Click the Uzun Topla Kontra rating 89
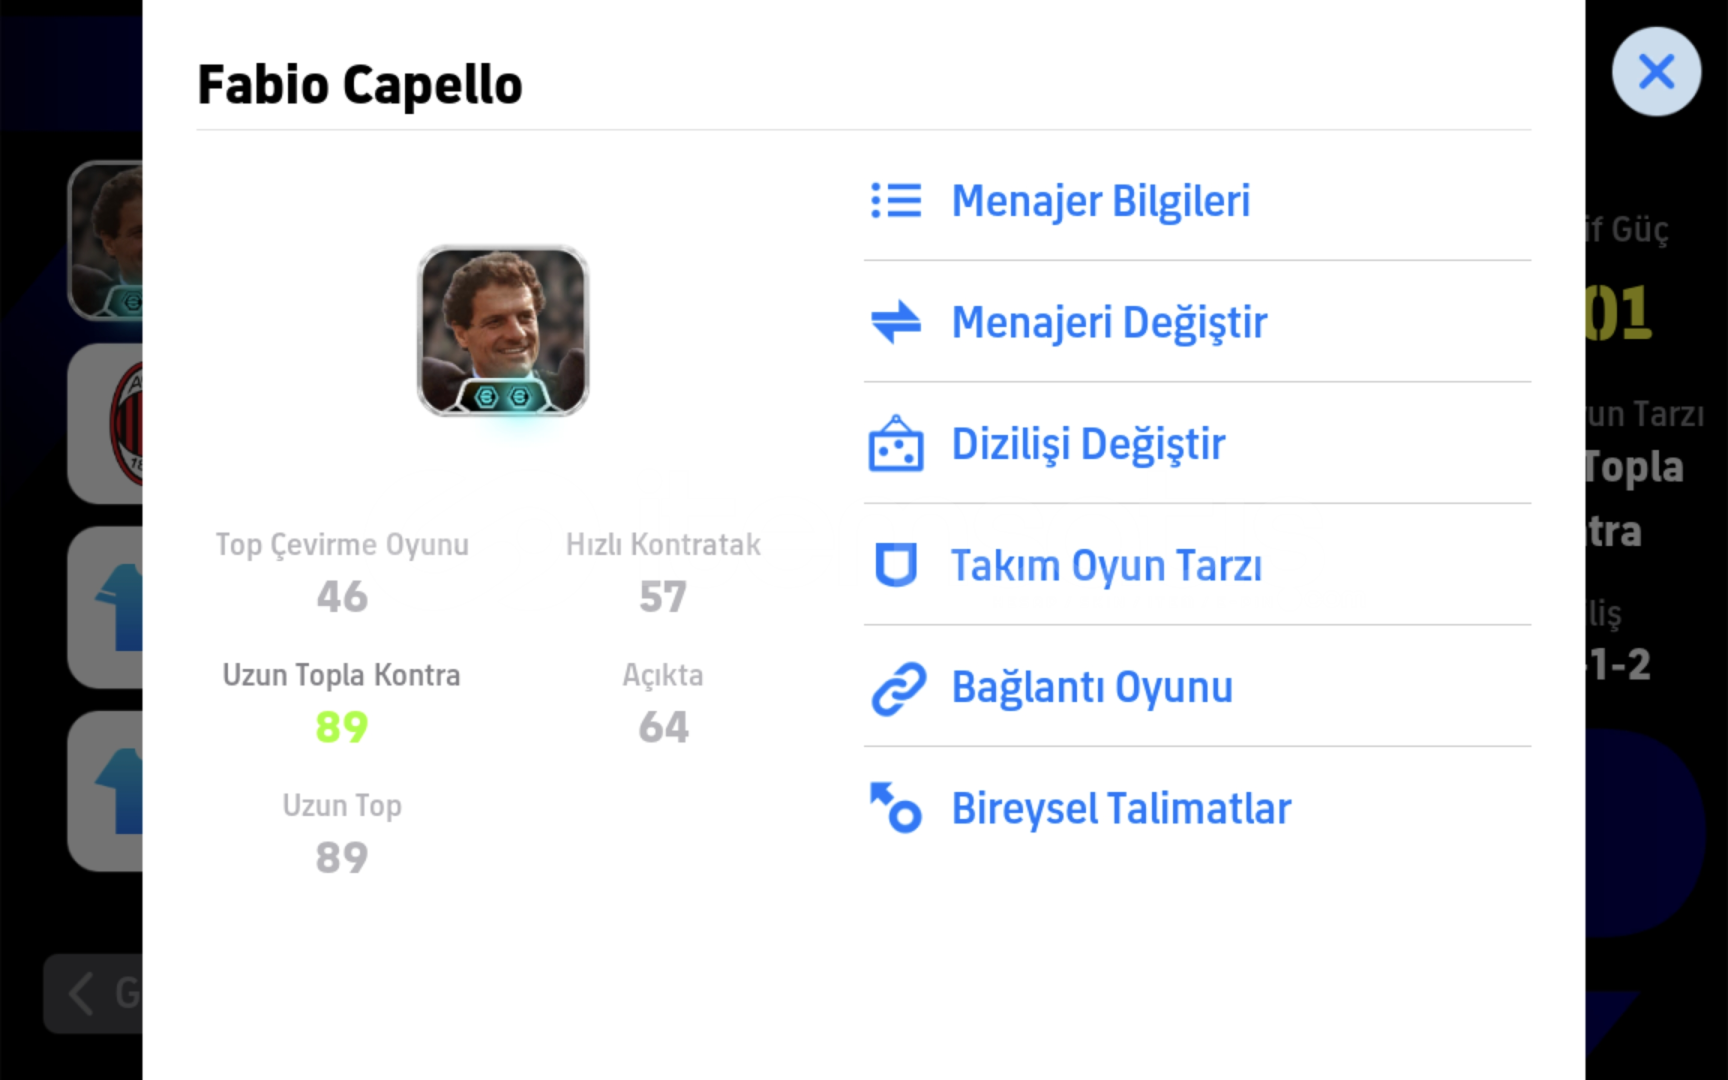The image size is (1728, 1080). [342, 727]
